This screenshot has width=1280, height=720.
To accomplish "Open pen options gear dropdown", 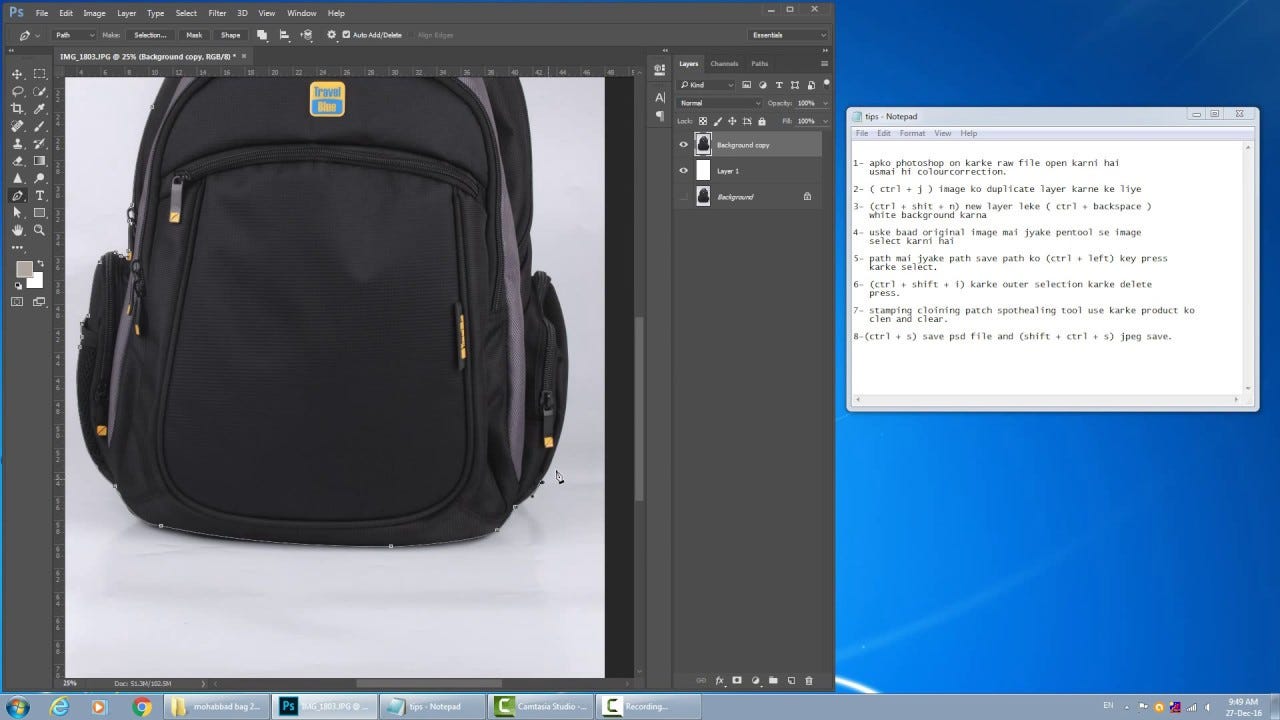I will tap(331, 35).
